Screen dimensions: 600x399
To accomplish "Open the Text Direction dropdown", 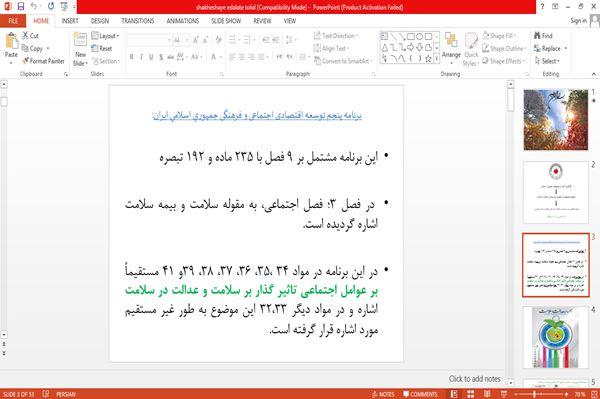I will [336, 36].
